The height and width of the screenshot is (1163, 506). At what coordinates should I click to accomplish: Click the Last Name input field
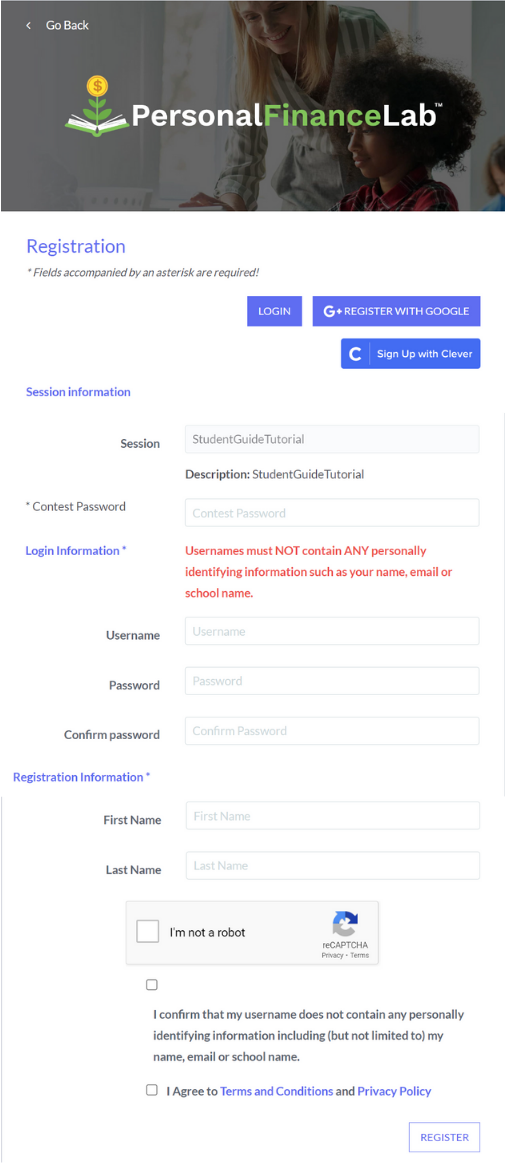point(333,866)
